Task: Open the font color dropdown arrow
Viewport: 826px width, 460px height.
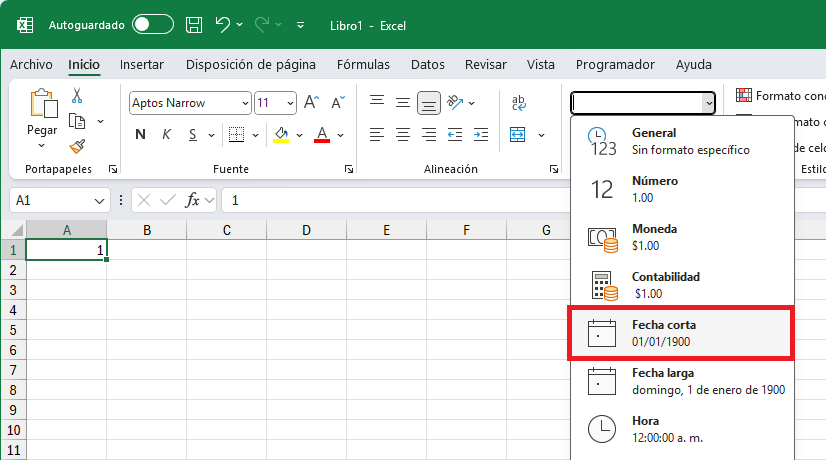Action: click(x=341, y=135)
